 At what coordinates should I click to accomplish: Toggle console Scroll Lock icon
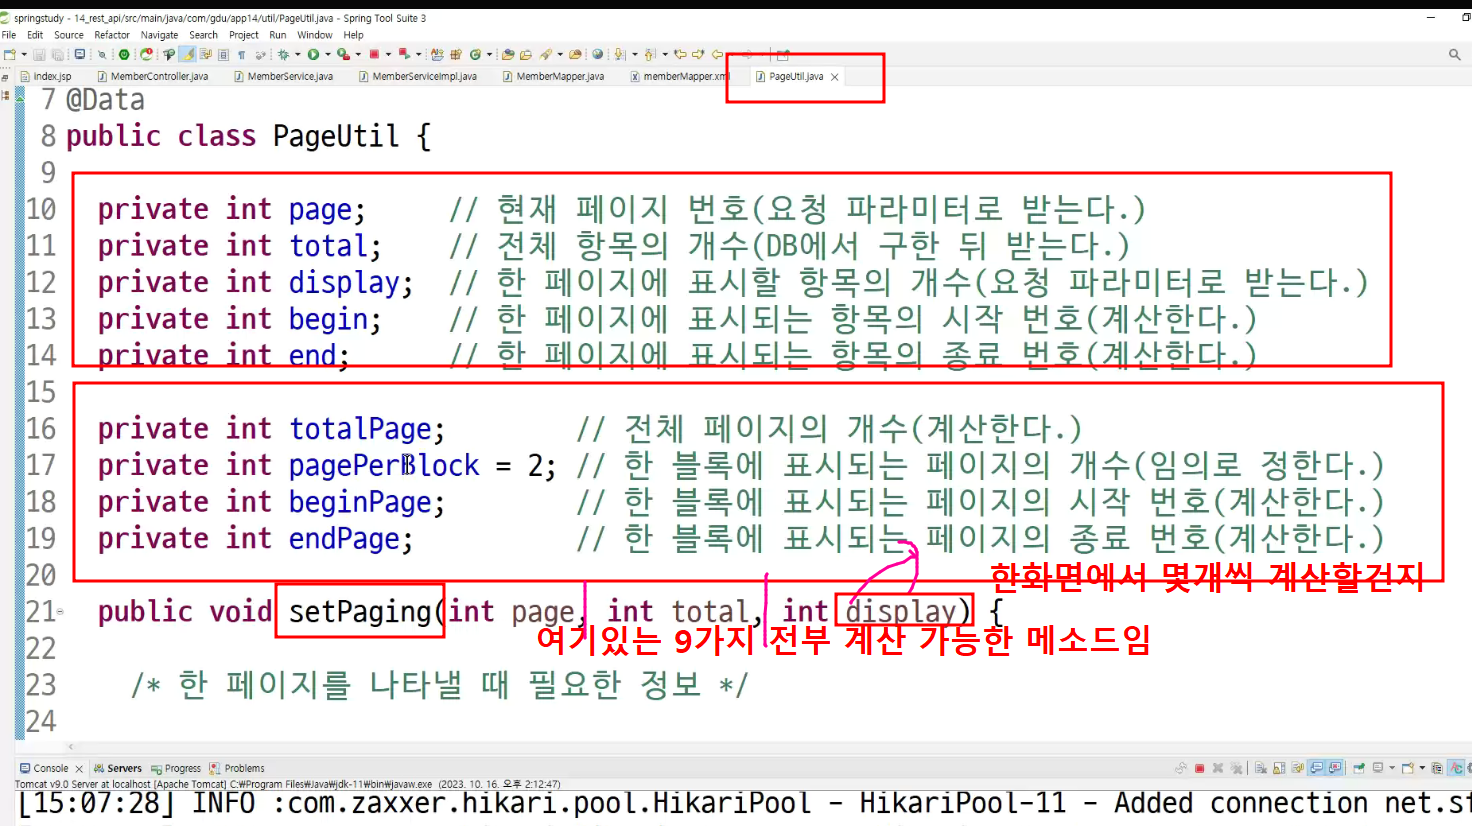(x=1279, y=768)
